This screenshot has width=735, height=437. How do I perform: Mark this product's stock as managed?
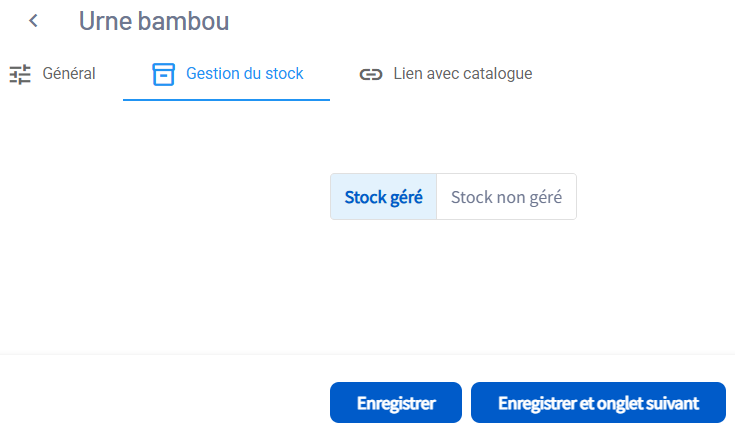[383, 197]
